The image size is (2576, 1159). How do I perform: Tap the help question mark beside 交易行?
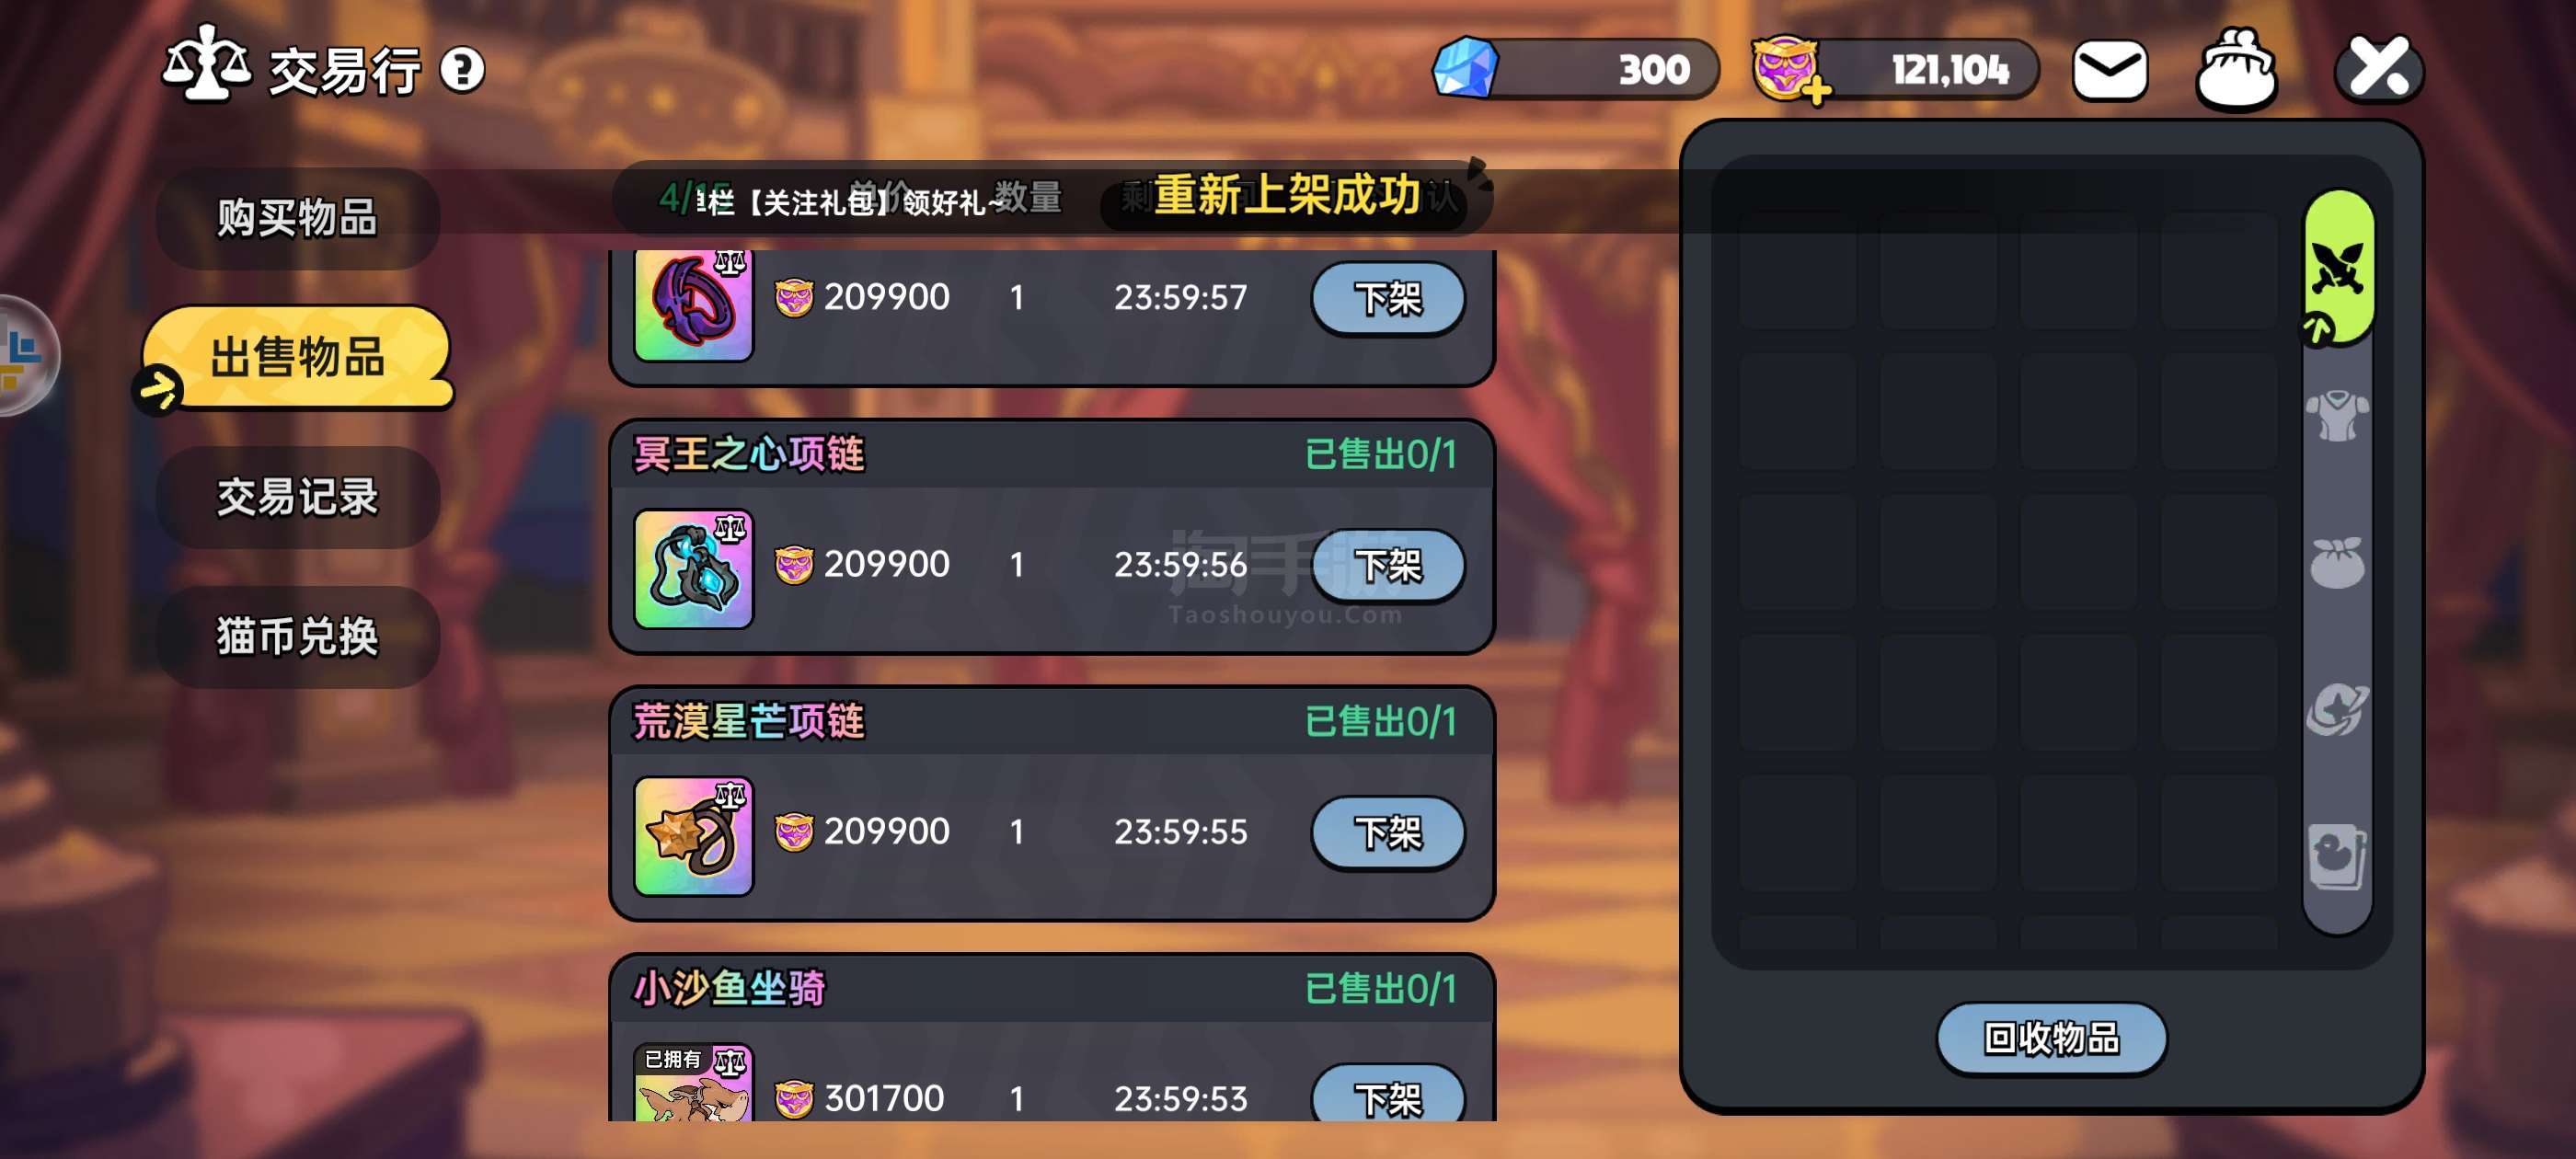(462, 70)
